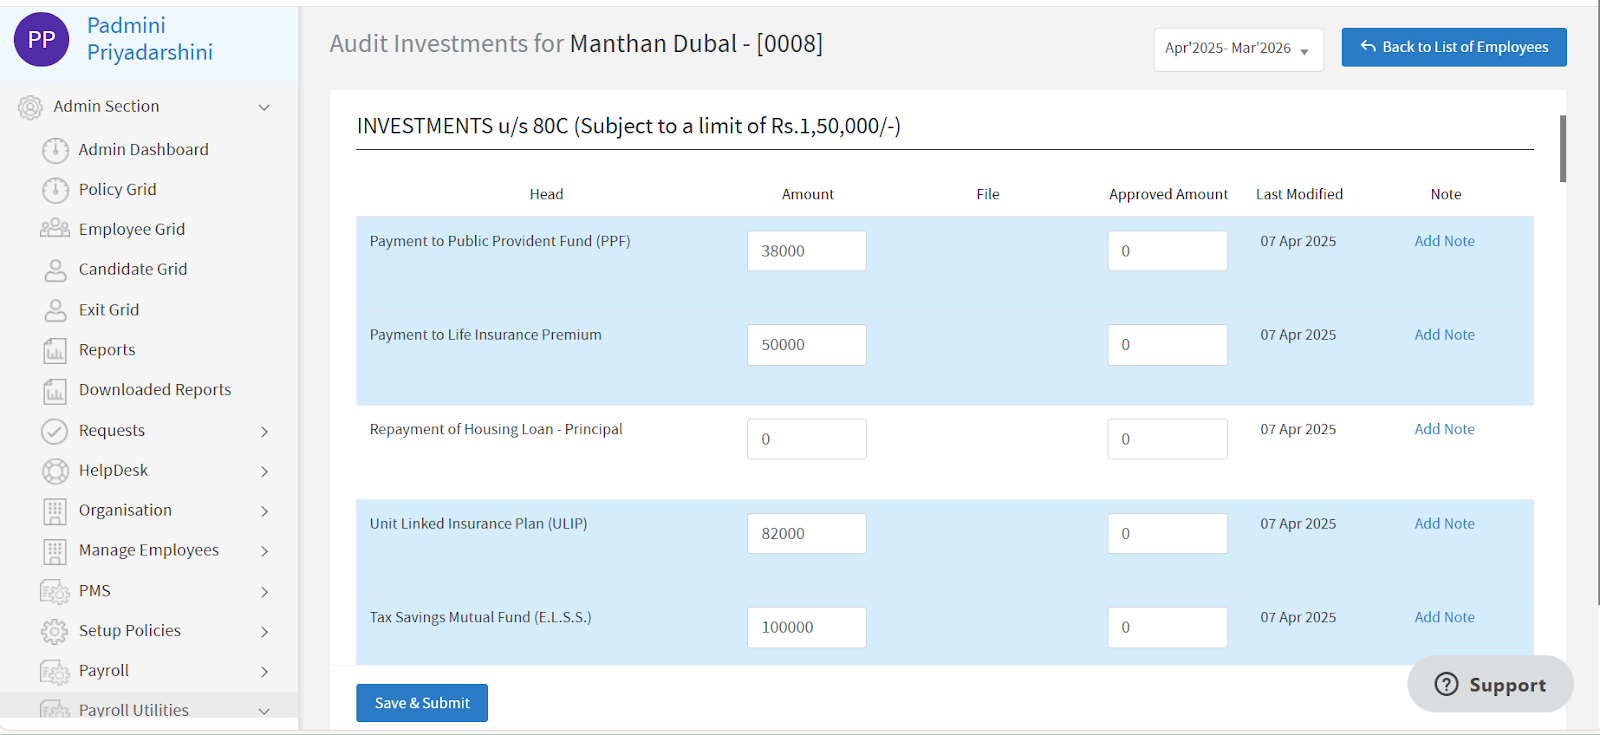This screenshot has height=735, width=1600.
Task: Expand the Payroll submenu chevron
Action: tap(265, 671)
